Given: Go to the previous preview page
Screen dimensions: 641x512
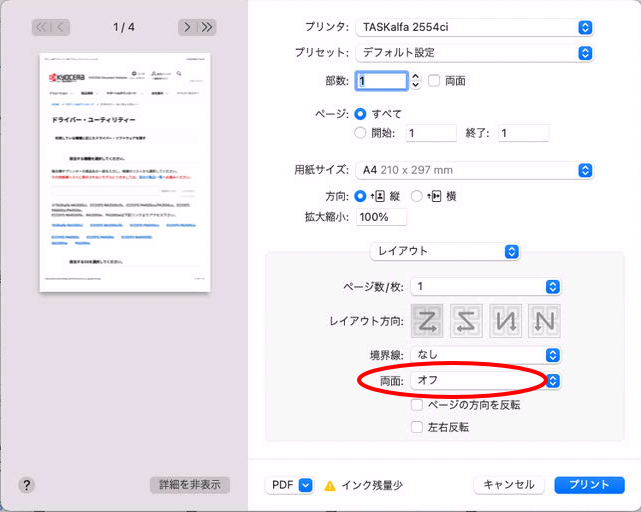Looking at the screenshot, I should (61, 27).
